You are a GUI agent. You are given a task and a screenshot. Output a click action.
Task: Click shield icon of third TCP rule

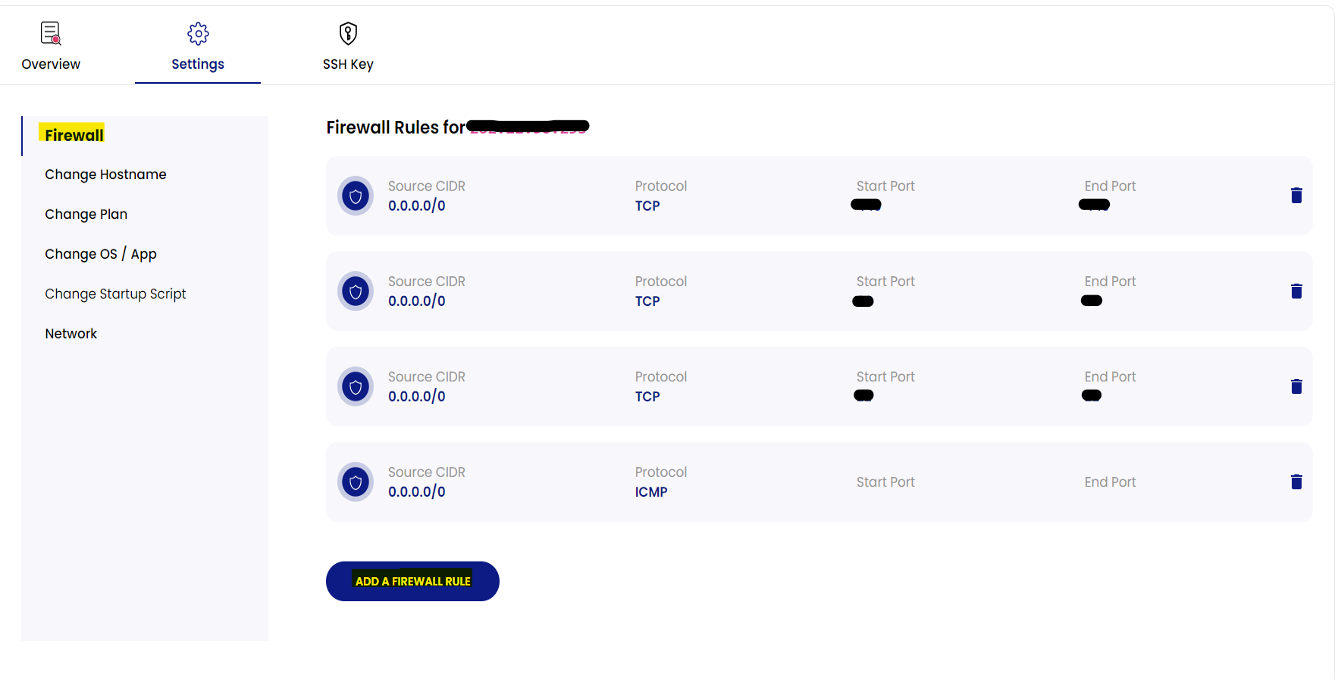(355, 387)
